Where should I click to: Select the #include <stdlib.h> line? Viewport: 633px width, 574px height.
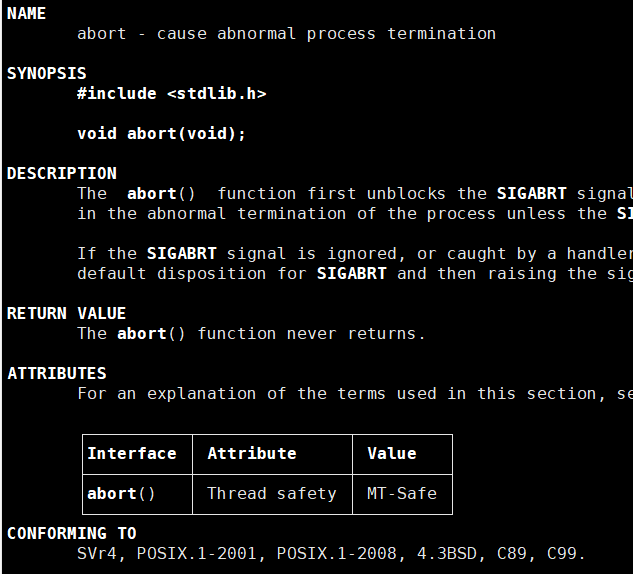[x=172, y=93]
